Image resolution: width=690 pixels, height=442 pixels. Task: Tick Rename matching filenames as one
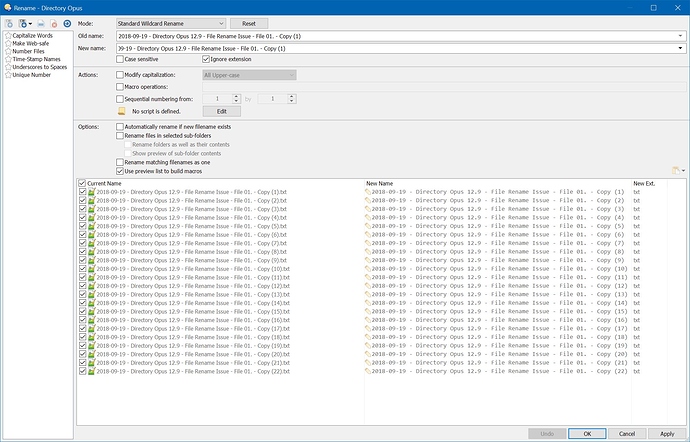coord(120,162)
